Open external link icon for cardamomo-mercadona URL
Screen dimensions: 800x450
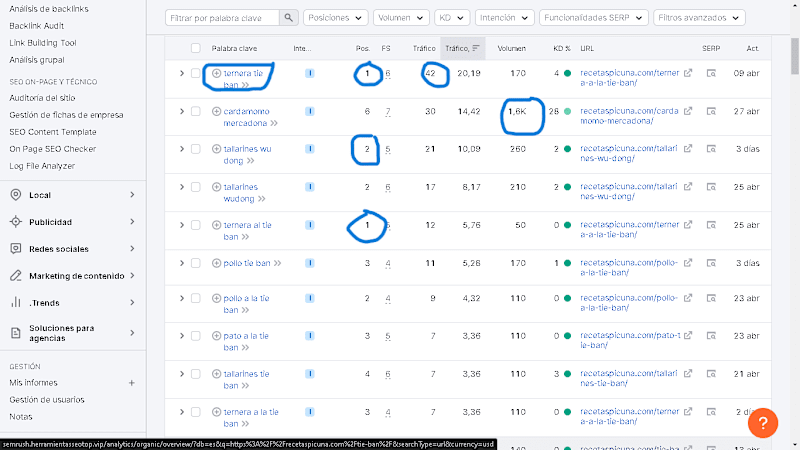point(688,111)
